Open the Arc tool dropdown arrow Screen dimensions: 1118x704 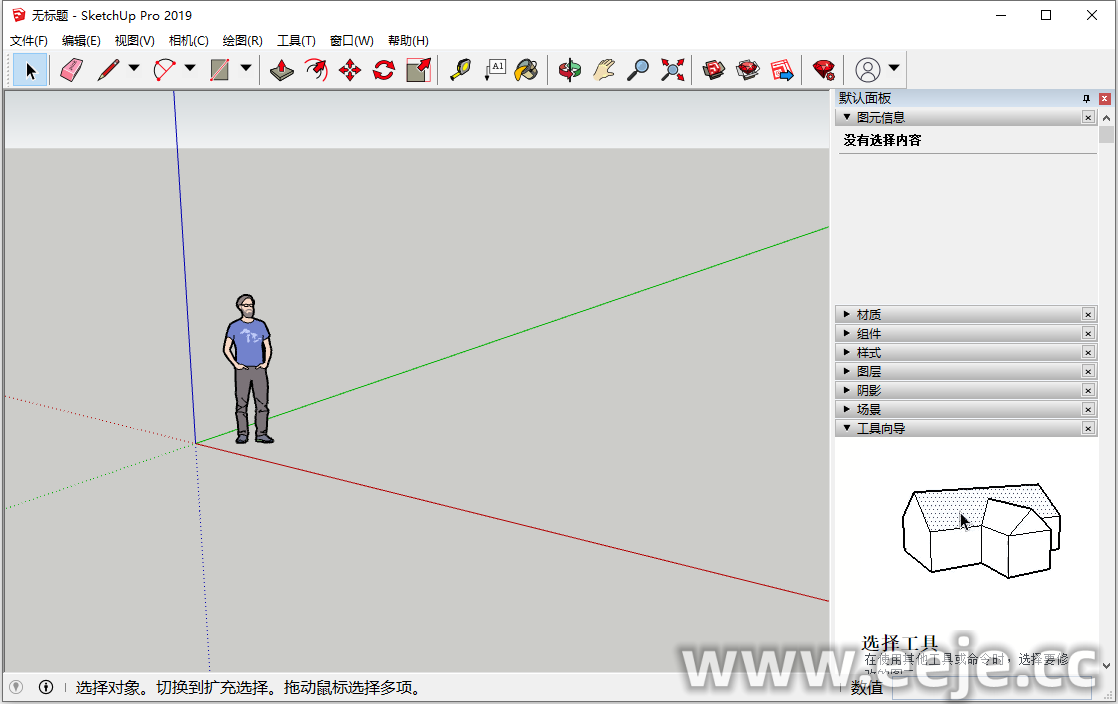click(x=190, y=69)
